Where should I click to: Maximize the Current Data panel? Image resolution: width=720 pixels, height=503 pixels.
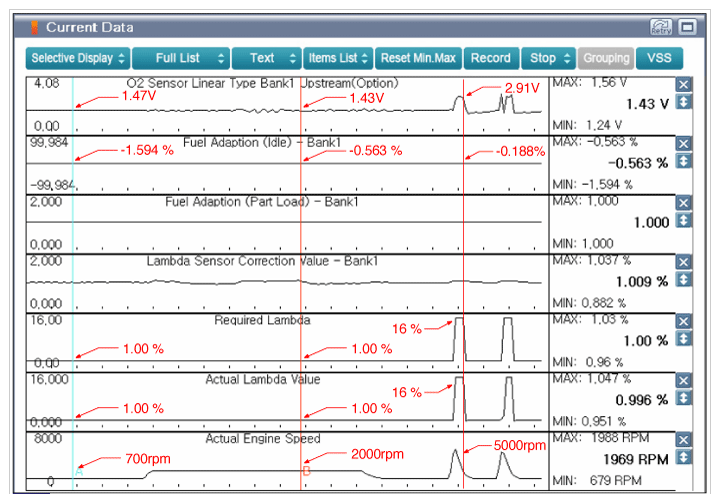click(688, 27)
